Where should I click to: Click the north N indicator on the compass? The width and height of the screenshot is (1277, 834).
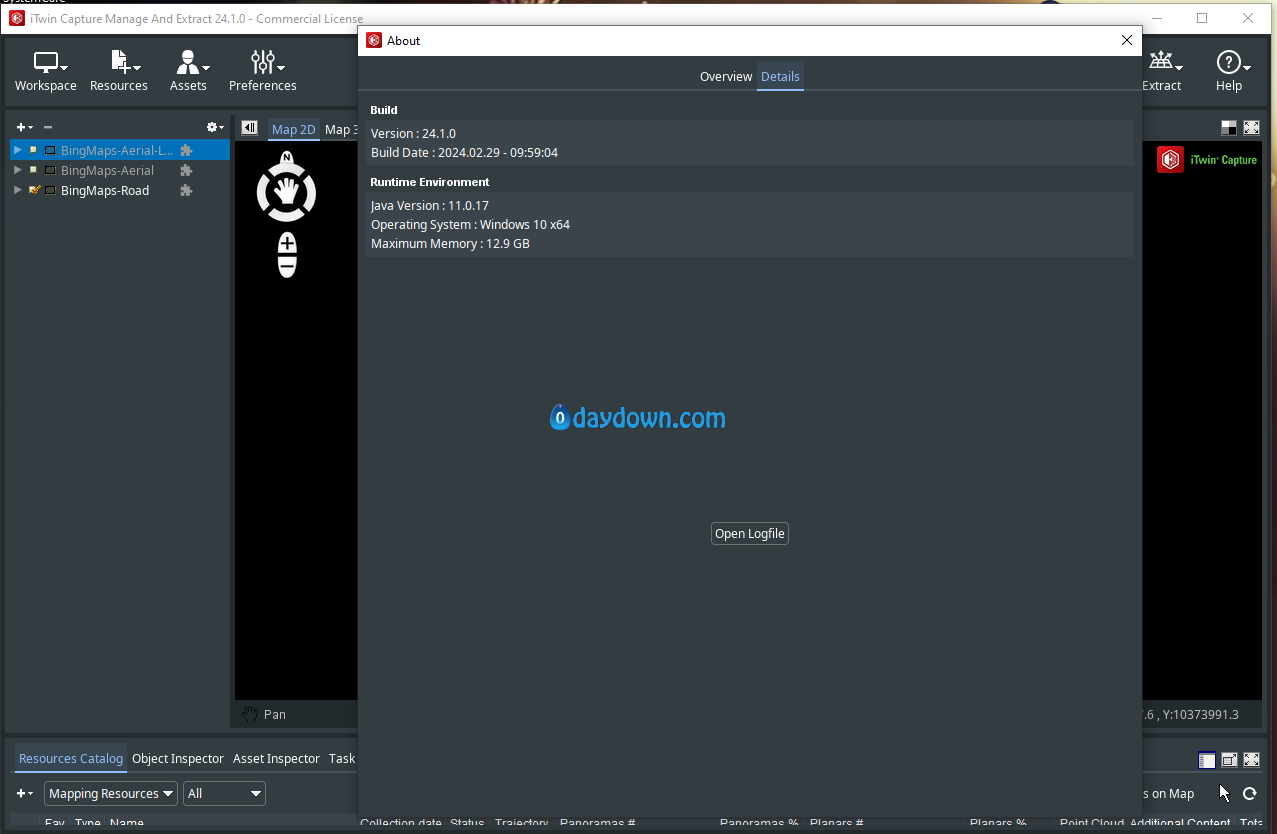(x=287, y=157)
